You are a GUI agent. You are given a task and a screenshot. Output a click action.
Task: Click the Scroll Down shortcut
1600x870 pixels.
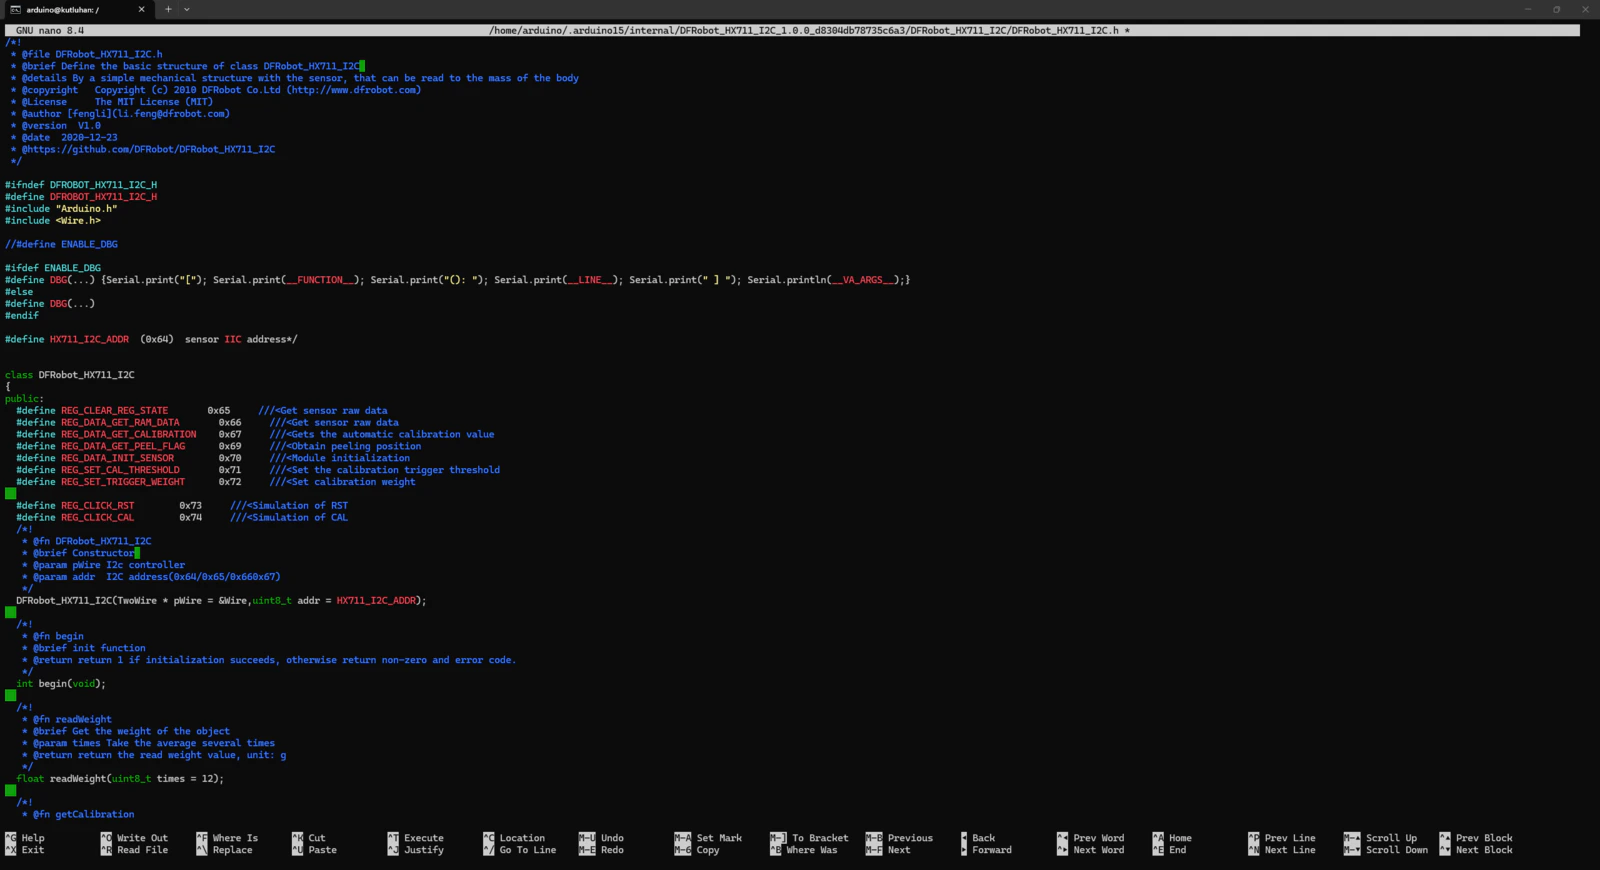point(1397,850)
